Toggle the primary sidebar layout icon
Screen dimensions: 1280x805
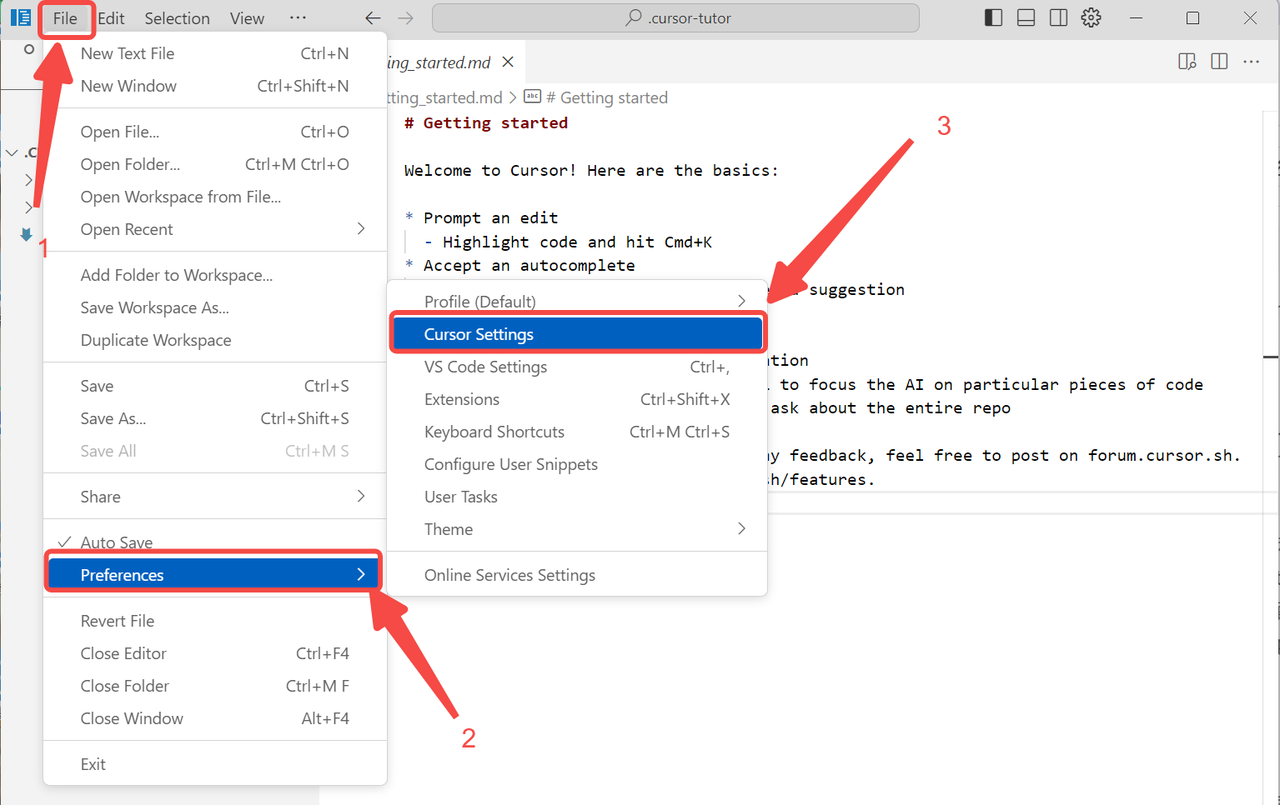993,18
